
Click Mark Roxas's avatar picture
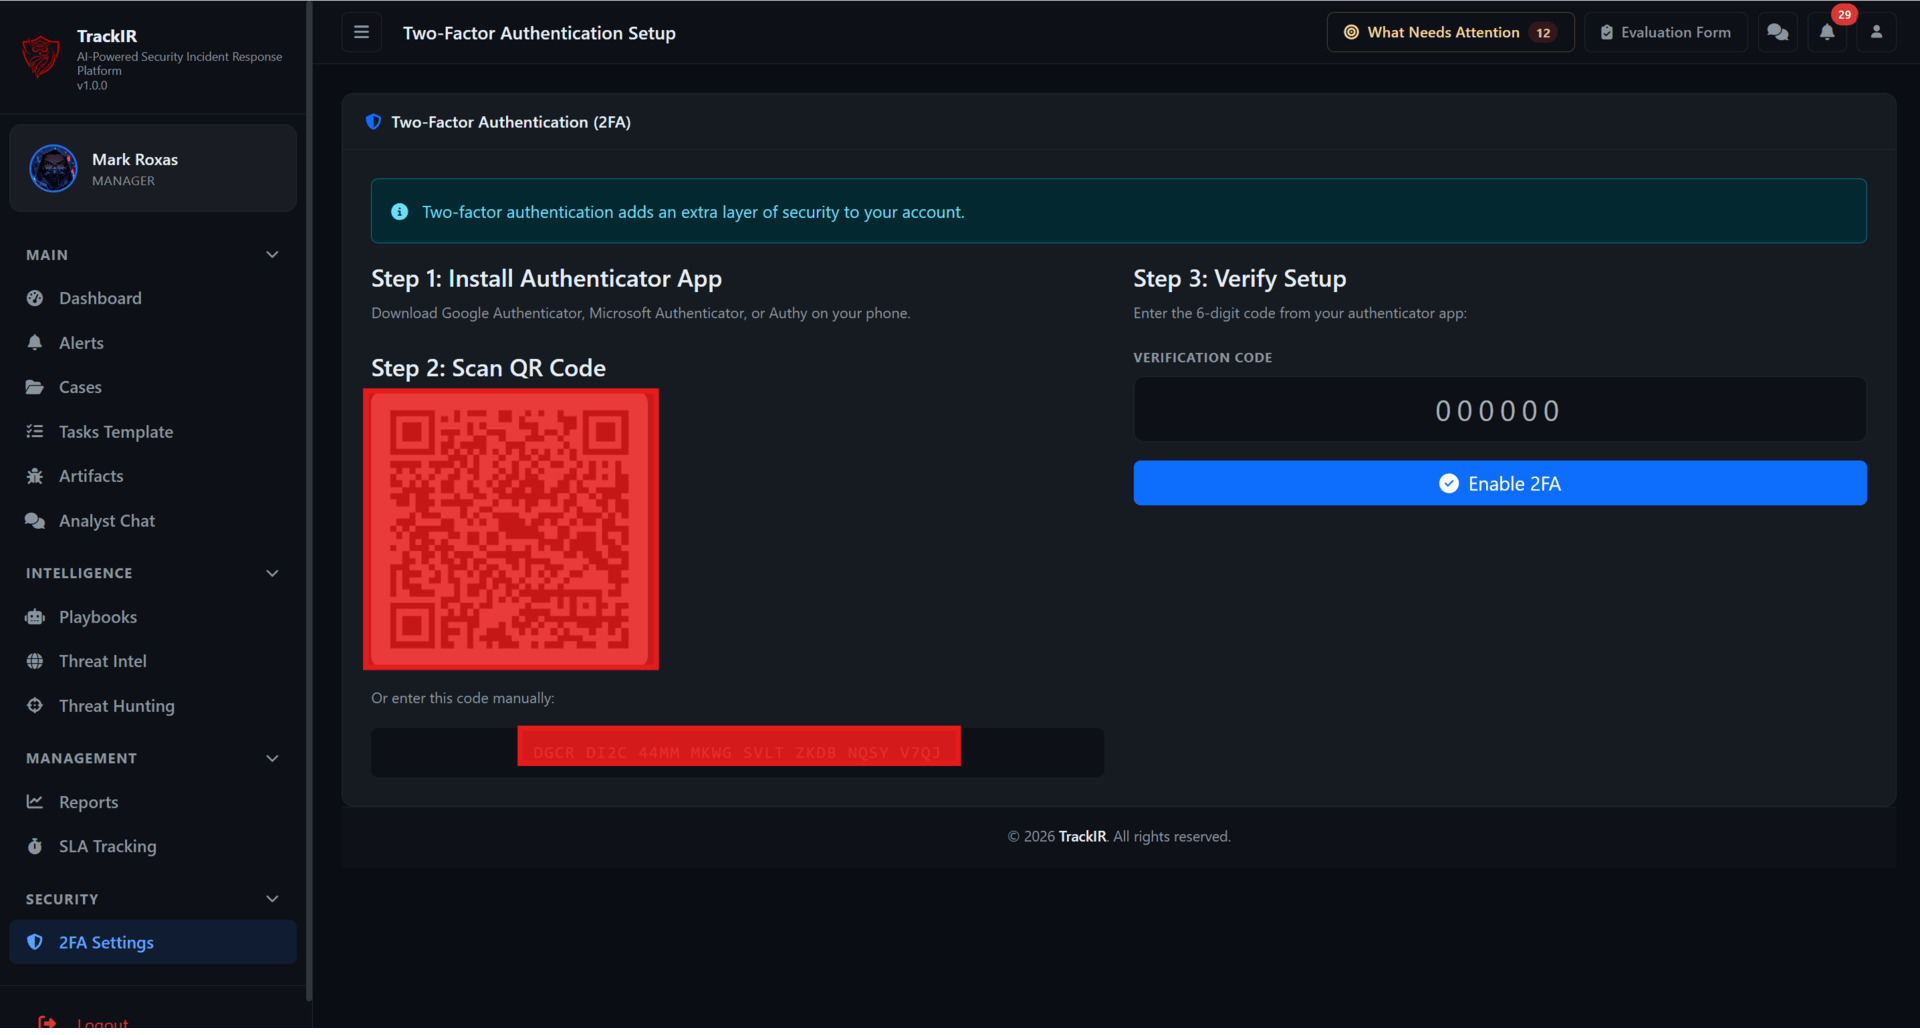pyautogui.click(x=54, y=168)
